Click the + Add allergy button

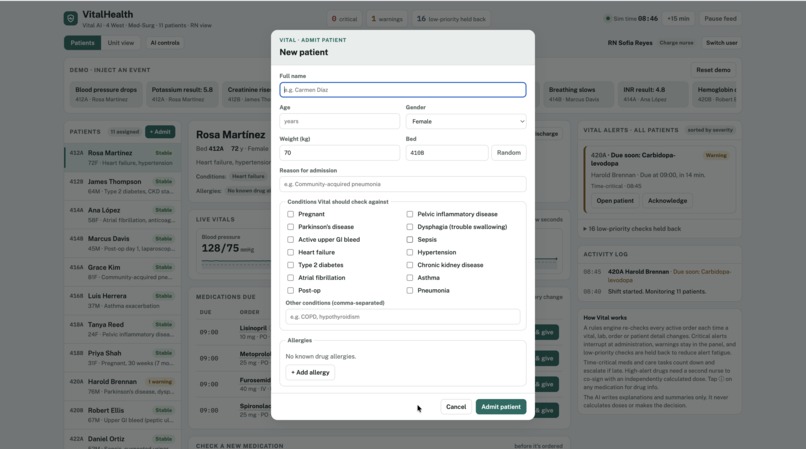(310, 372)
